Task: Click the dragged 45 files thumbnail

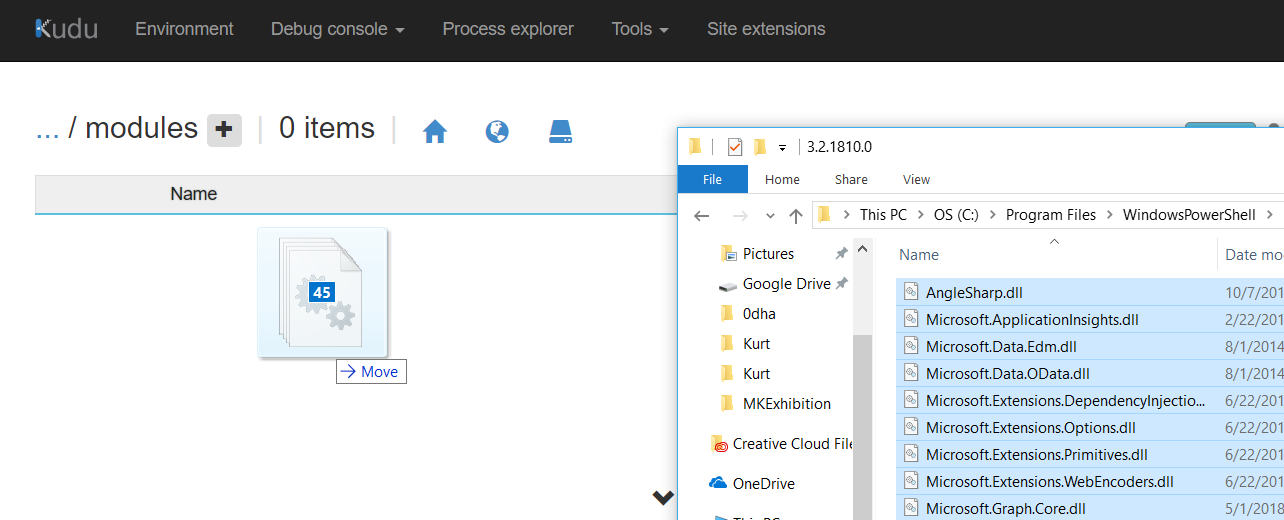Action: tap(322, 292)
